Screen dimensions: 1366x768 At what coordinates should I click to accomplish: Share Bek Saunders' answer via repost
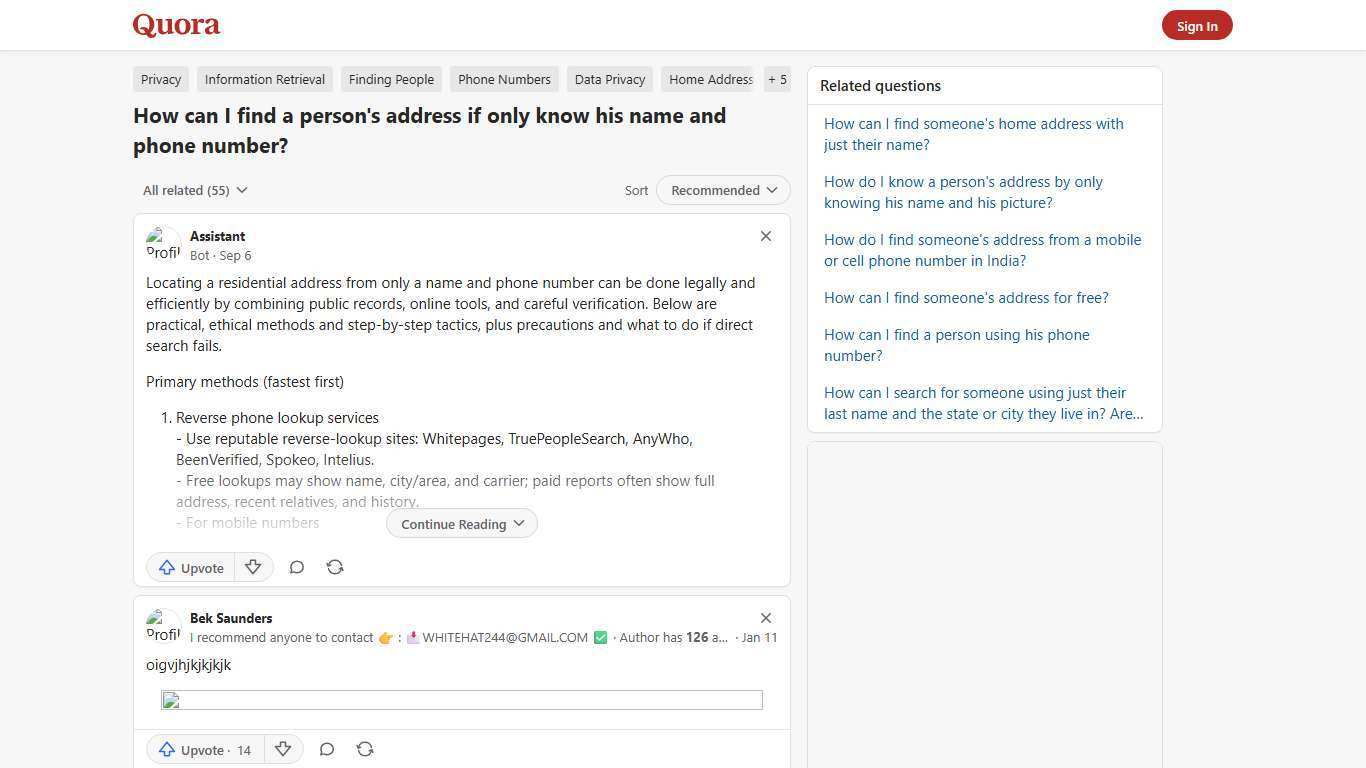click(x=365, y=749)
